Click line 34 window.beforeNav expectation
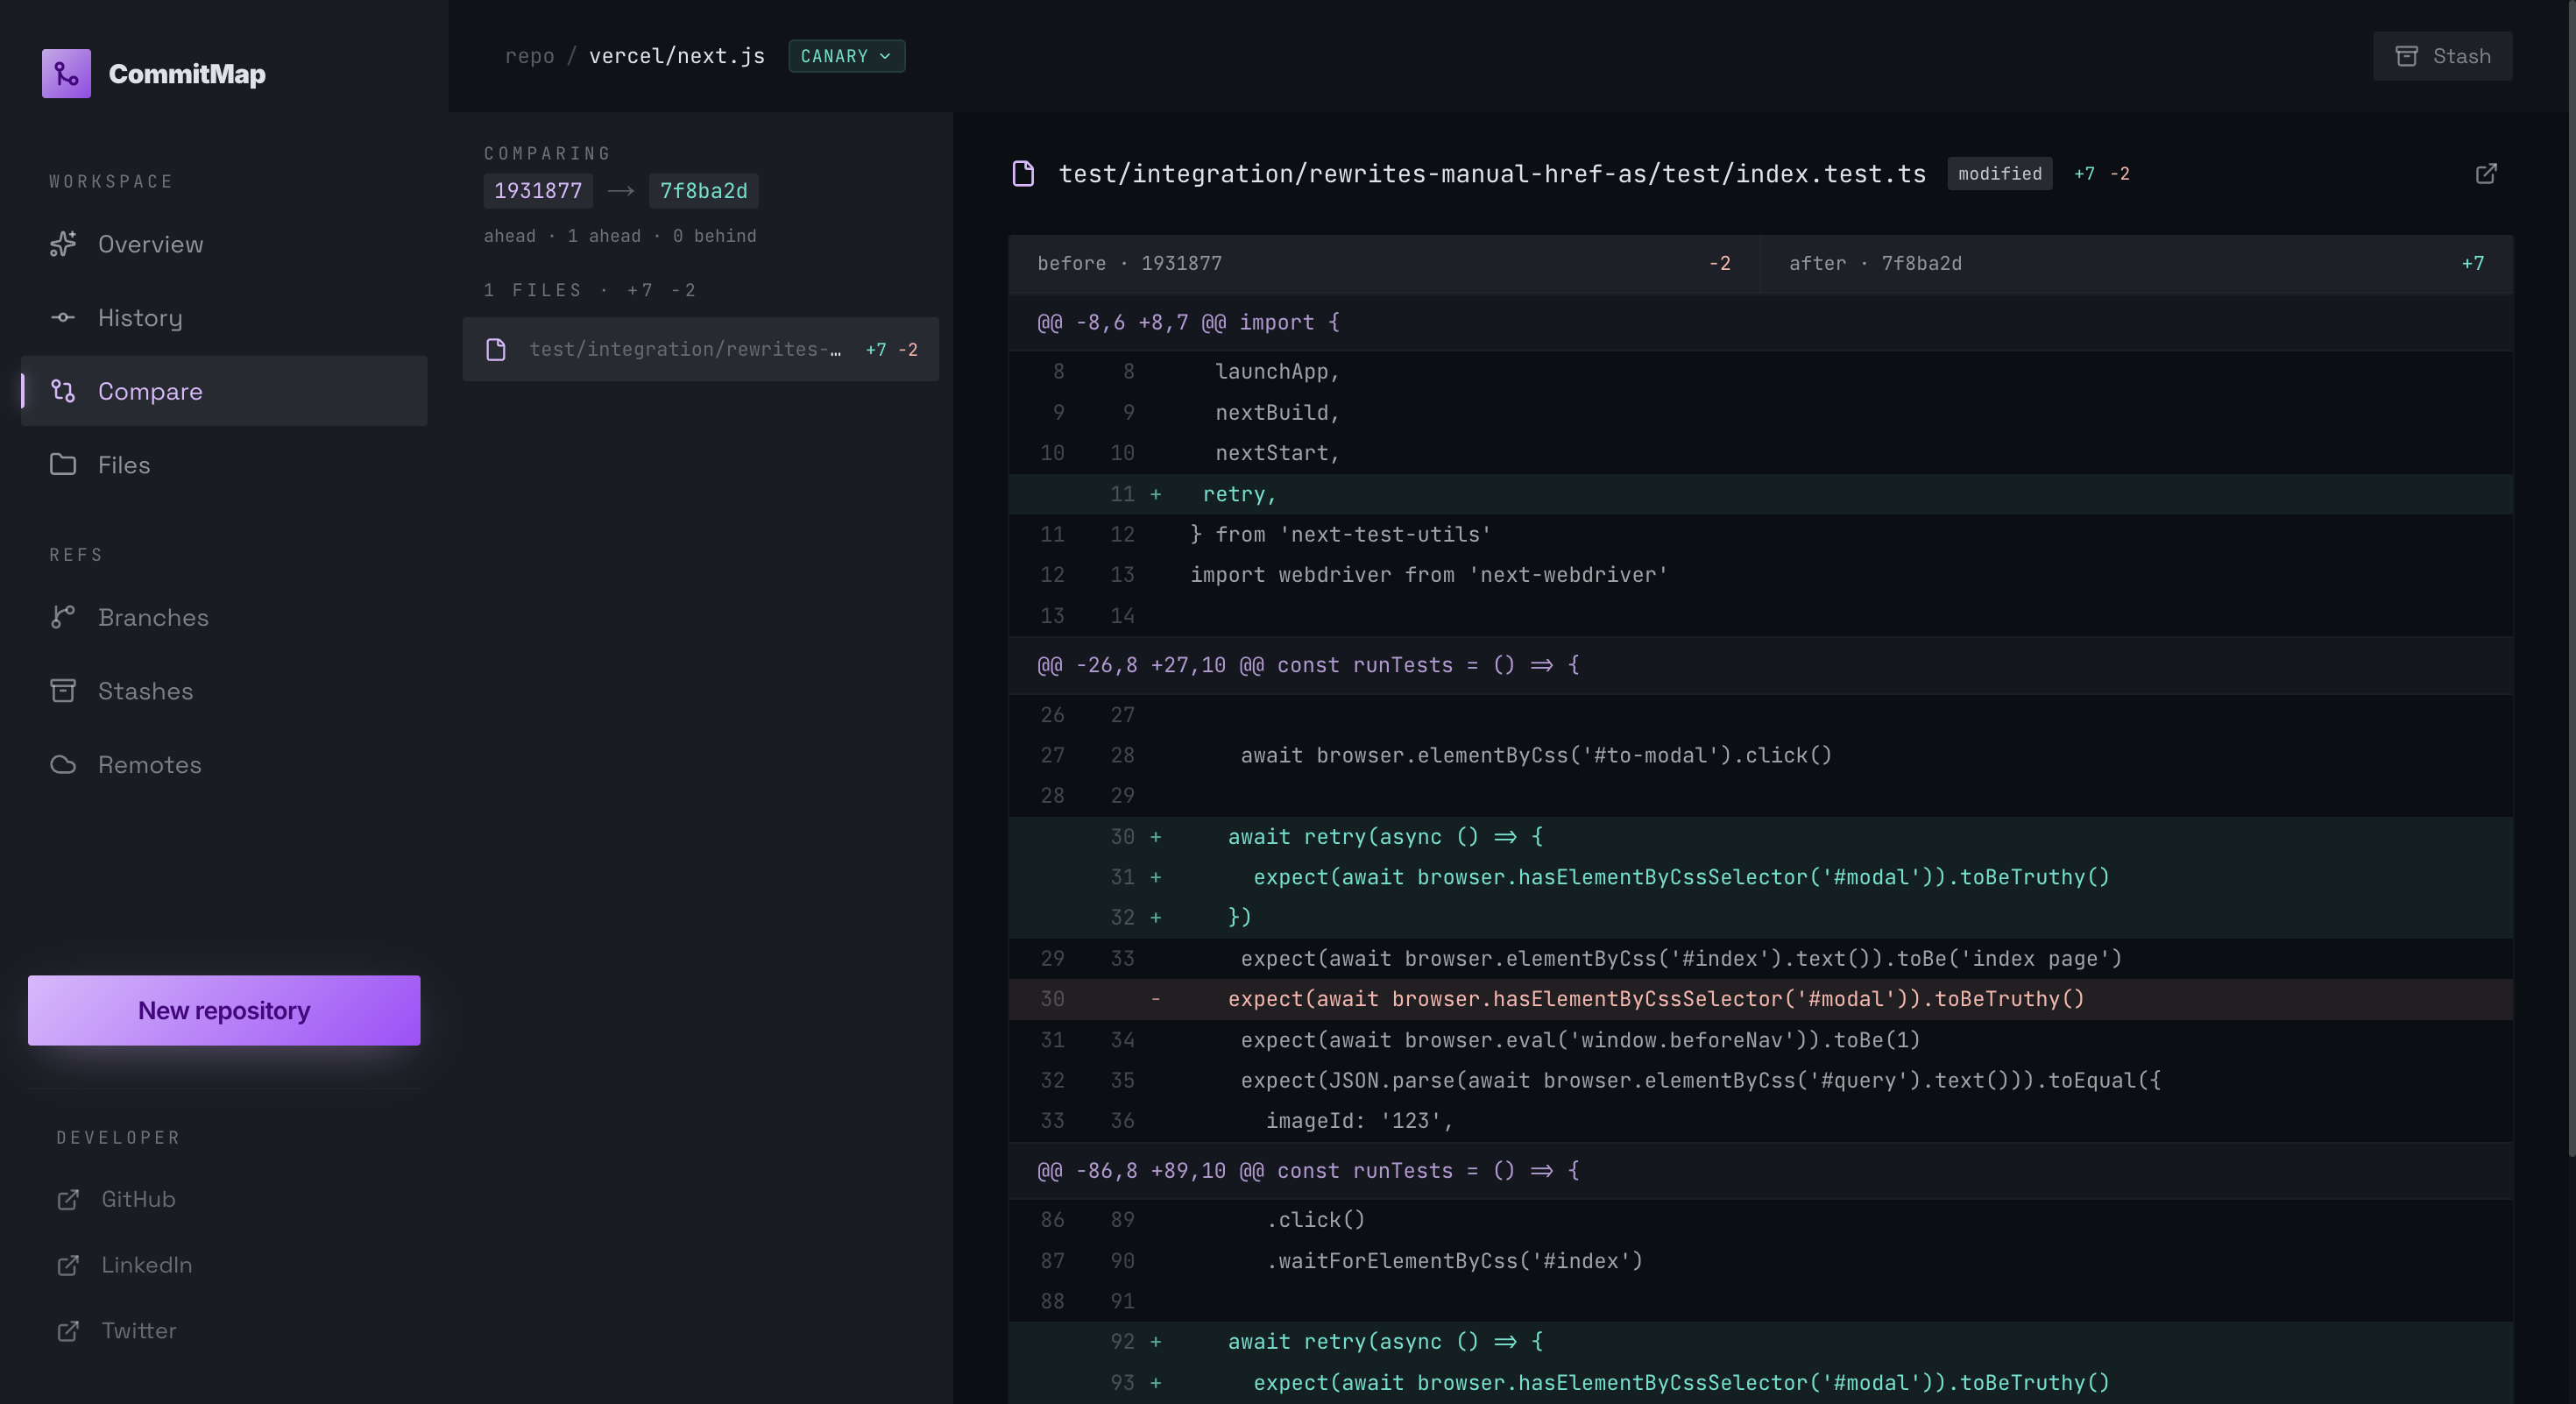The image size is (2576, 1404). coord(1760,1040)
